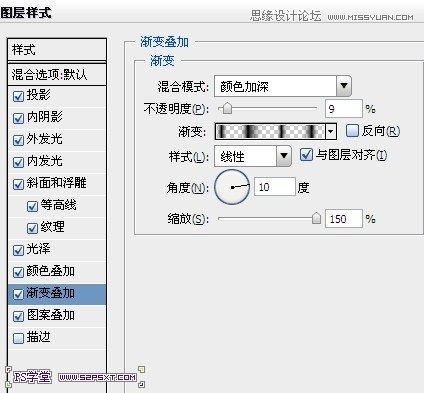Open the 样式 linear style dropdown arrow
This screenshot has width=424, height=393.
point(284,156)
